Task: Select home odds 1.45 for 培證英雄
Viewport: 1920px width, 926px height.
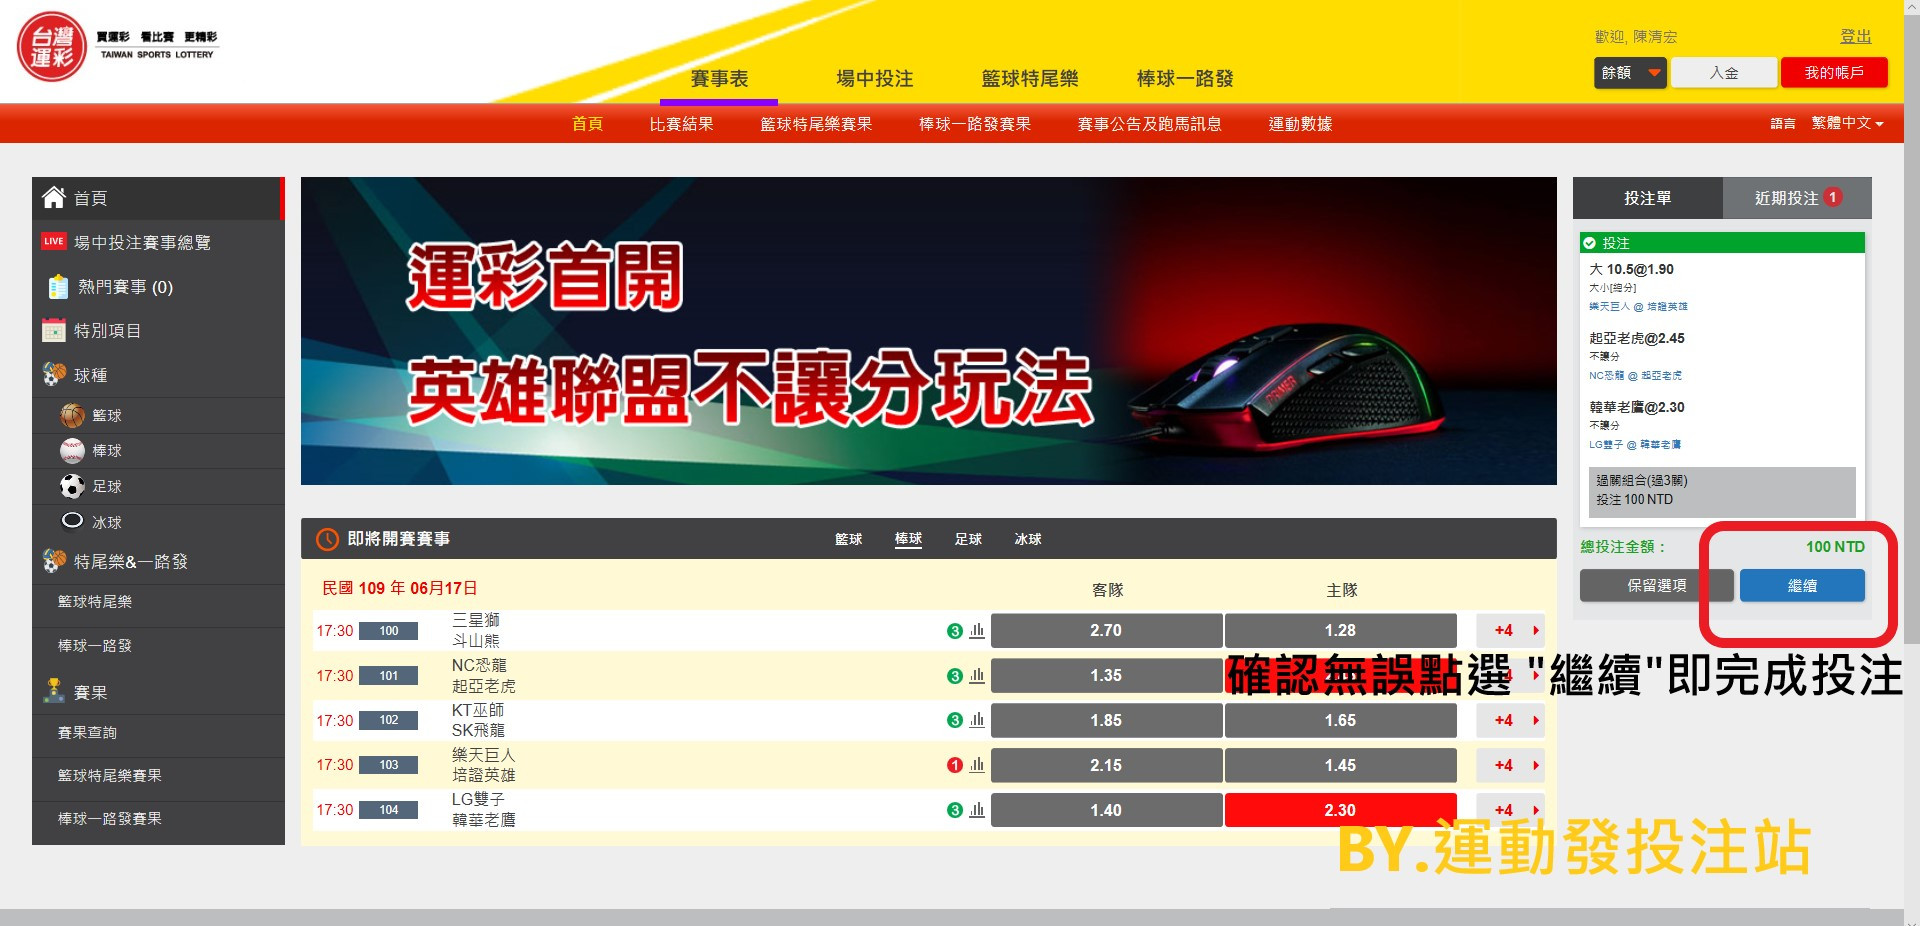Action: click(1340, 765)
